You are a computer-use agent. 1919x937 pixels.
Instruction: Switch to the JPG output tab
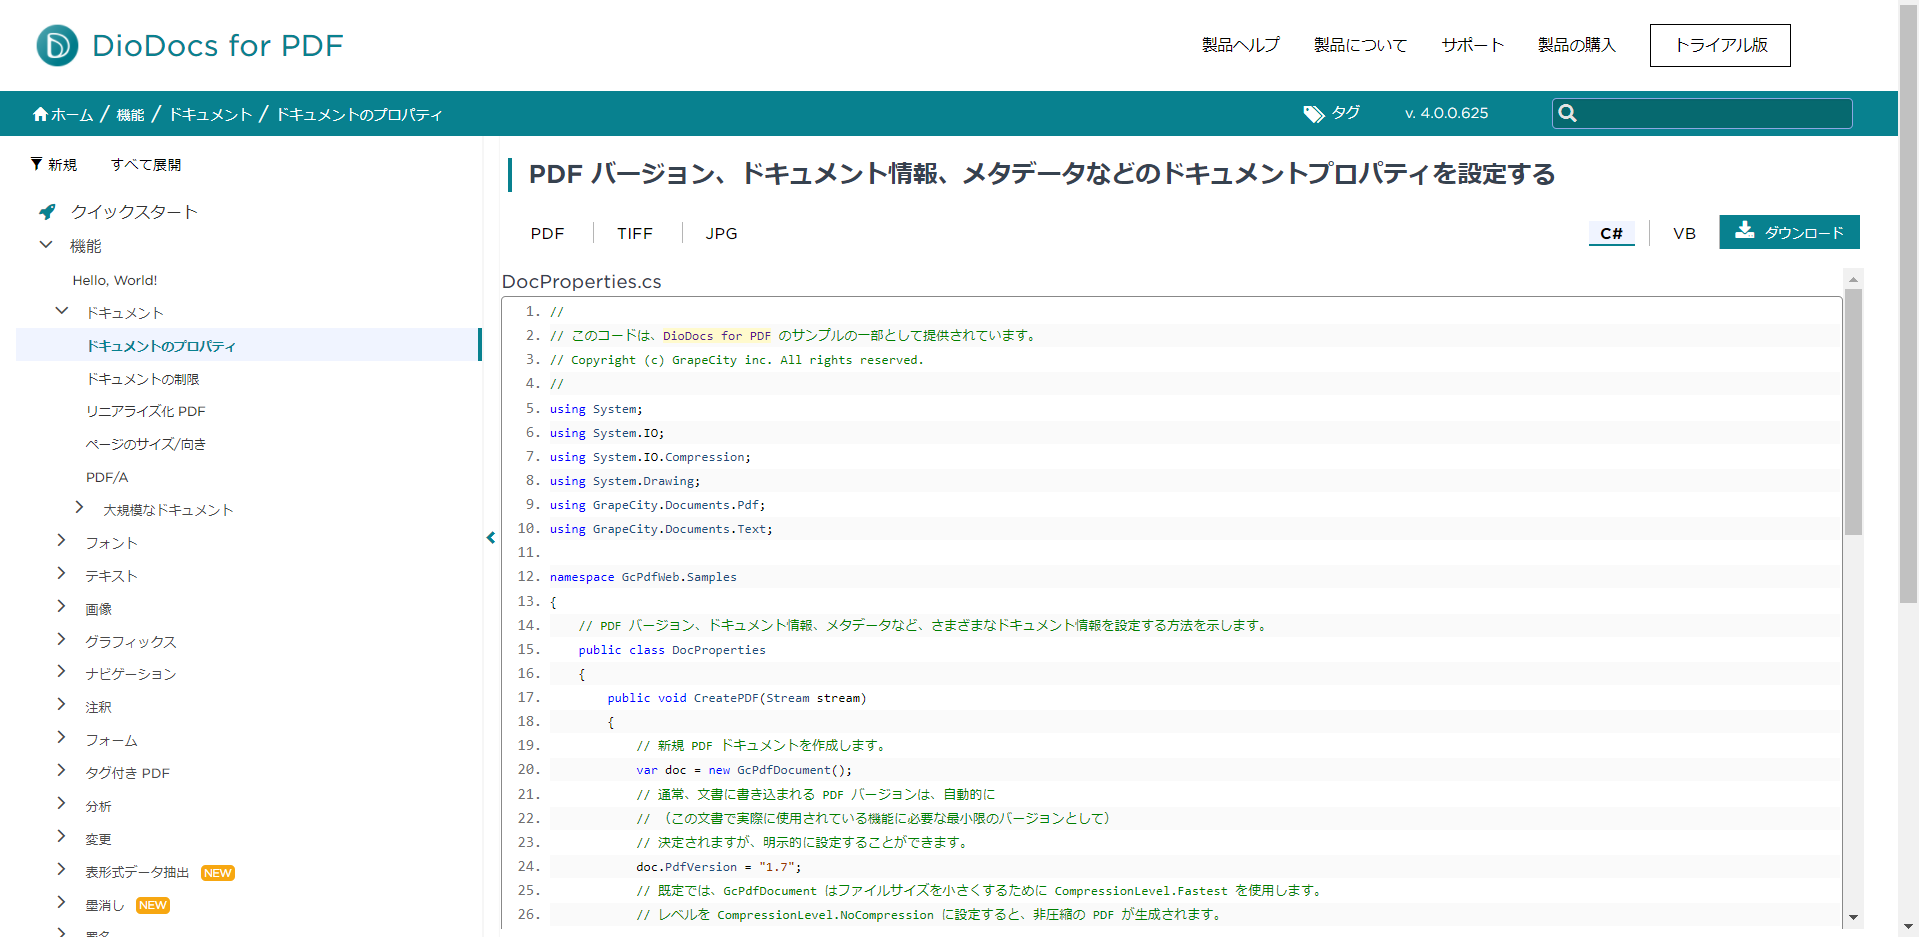click(721, 233)
